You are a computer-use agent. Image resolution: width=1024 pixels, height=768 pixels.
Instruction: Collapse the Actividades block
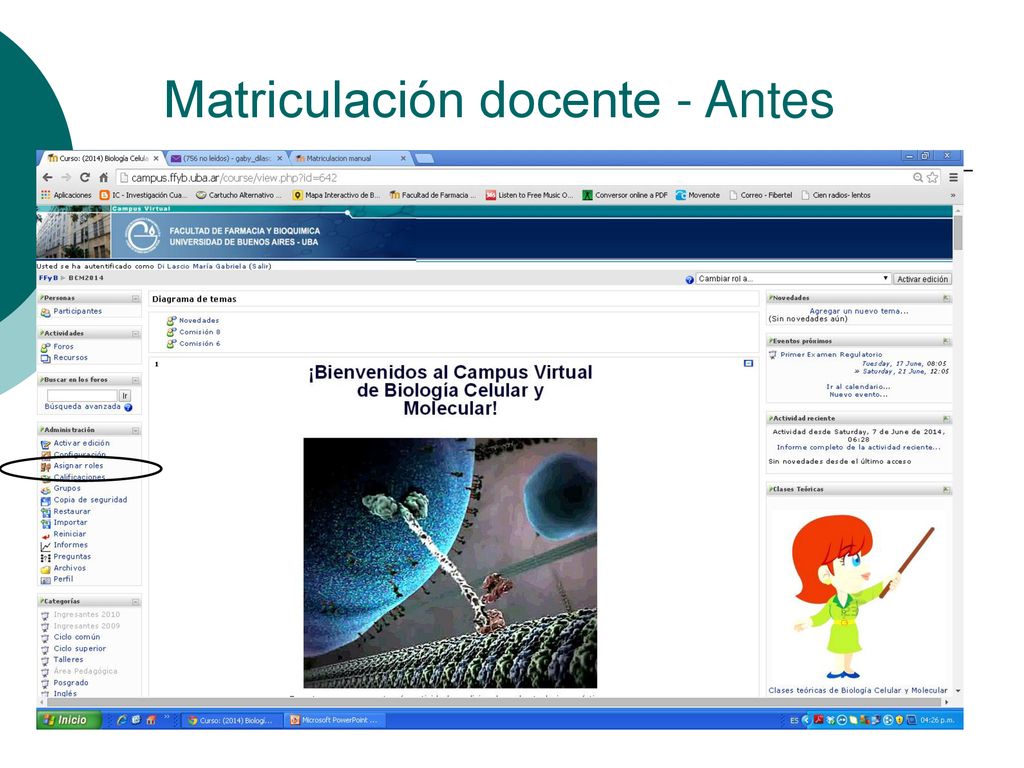click(x=136, y=334)
